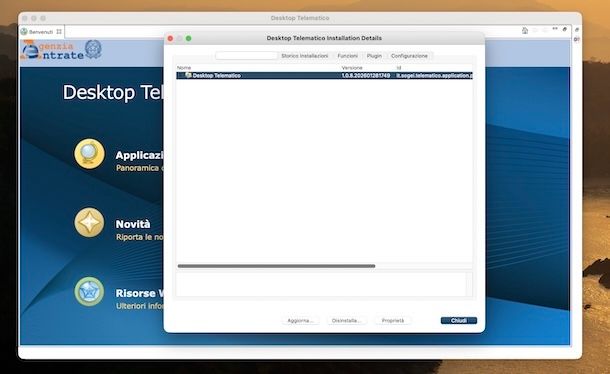Open the Storico Installazioni tab
The height and width of the screenshot is (374, 610).
(x=305, y=56)
